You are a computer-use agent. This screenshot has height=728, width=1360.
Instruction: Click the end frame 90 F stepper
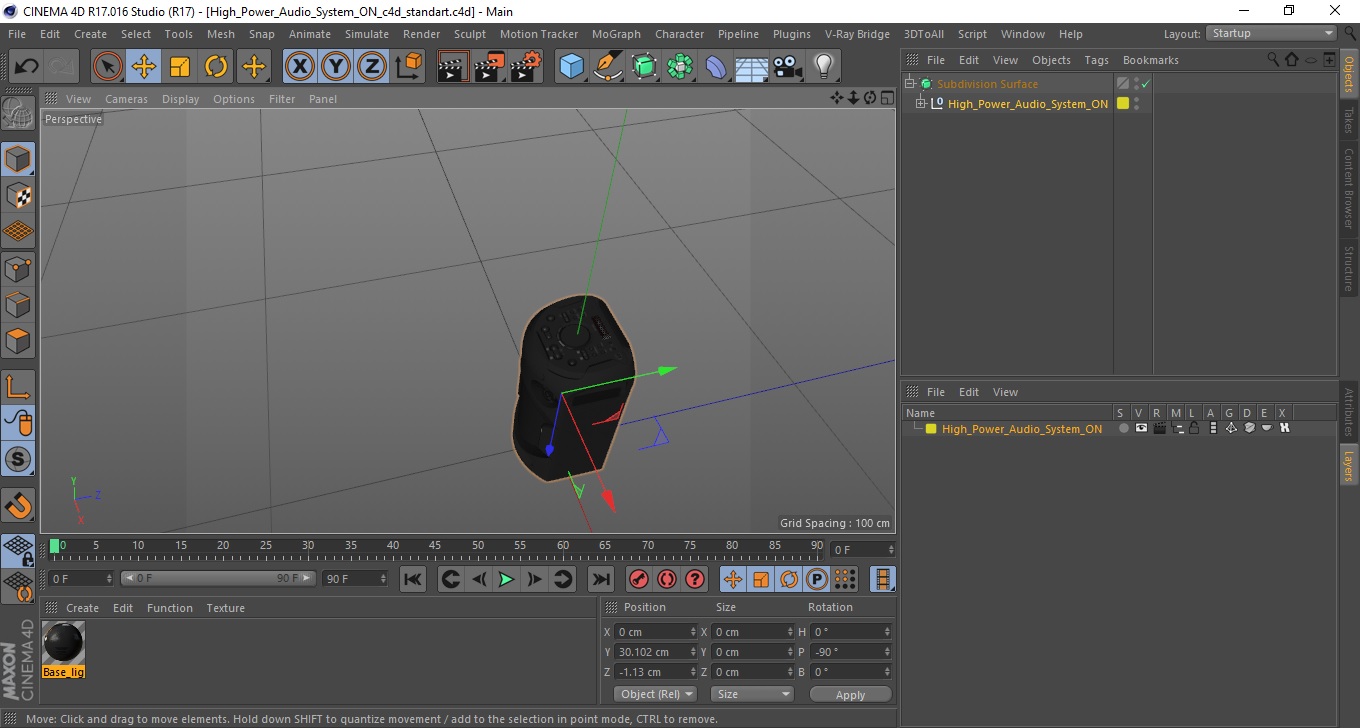(382, 579)
